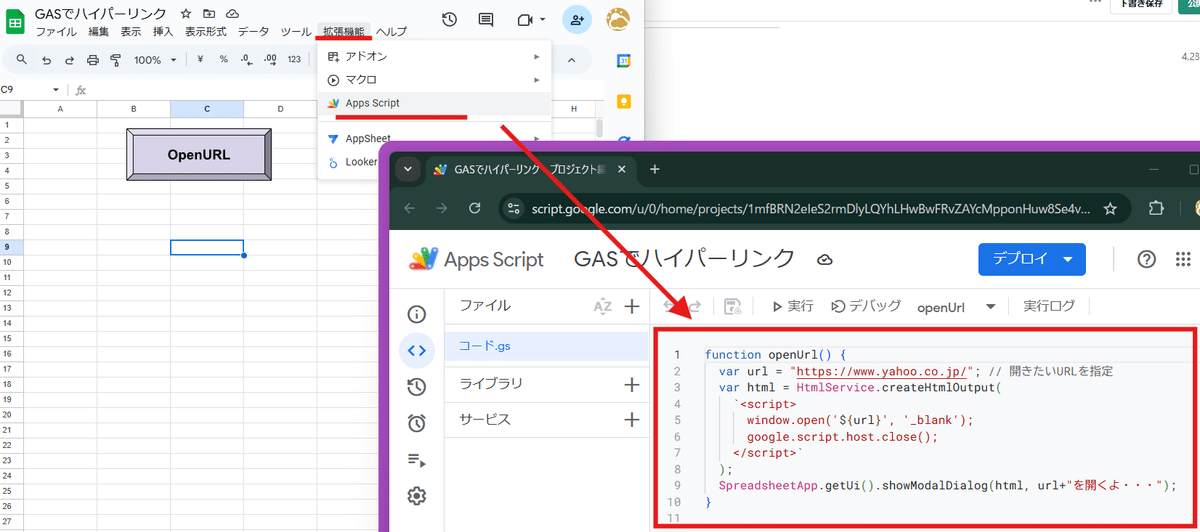Open the 挿入 menu in Sheets
1200x532 pixels.
pos(163,32)
